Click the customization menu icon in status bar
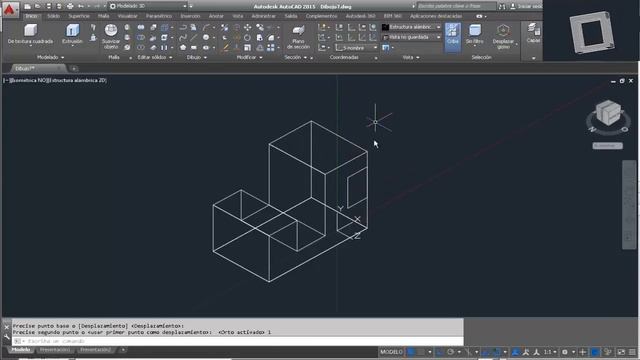Image resolution: width=640 pixels, height=360 pixels. (632, 352)
